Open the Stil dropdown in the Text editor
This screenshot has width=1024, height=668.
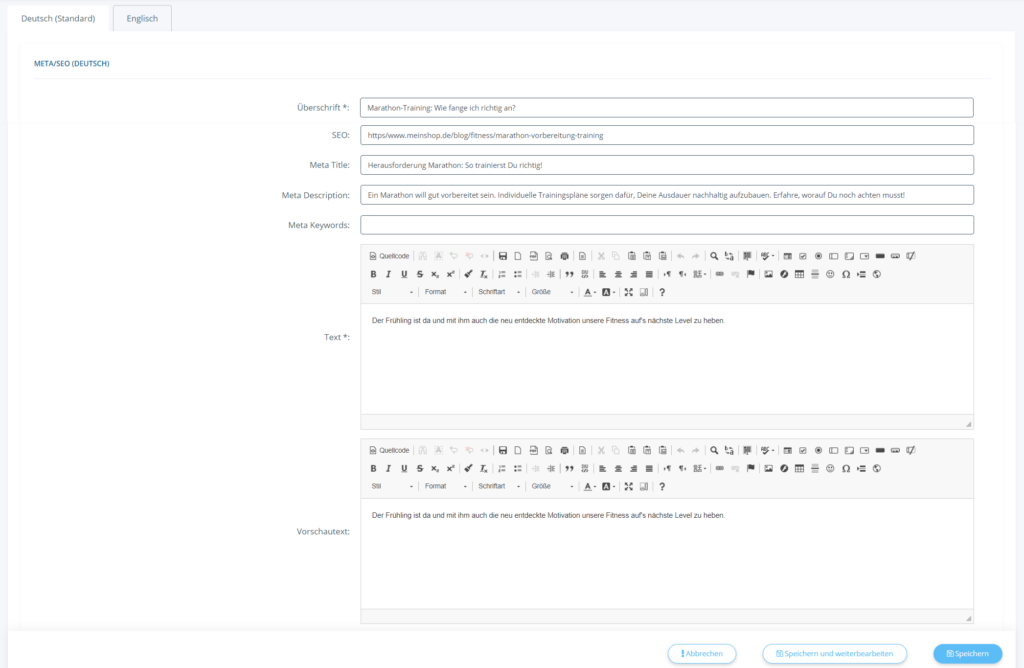click(392, 292)
